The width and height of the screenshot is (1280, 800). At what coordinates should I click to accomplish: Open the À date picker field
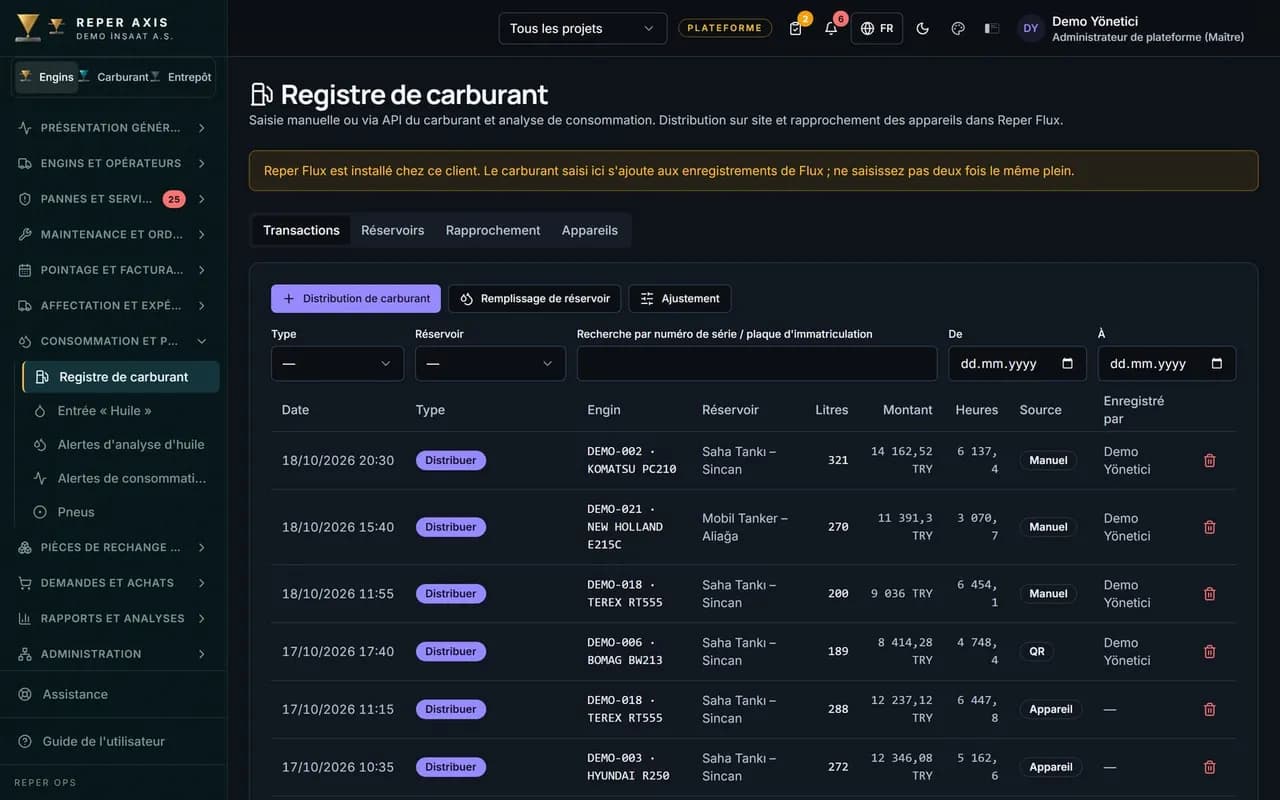1167,363
